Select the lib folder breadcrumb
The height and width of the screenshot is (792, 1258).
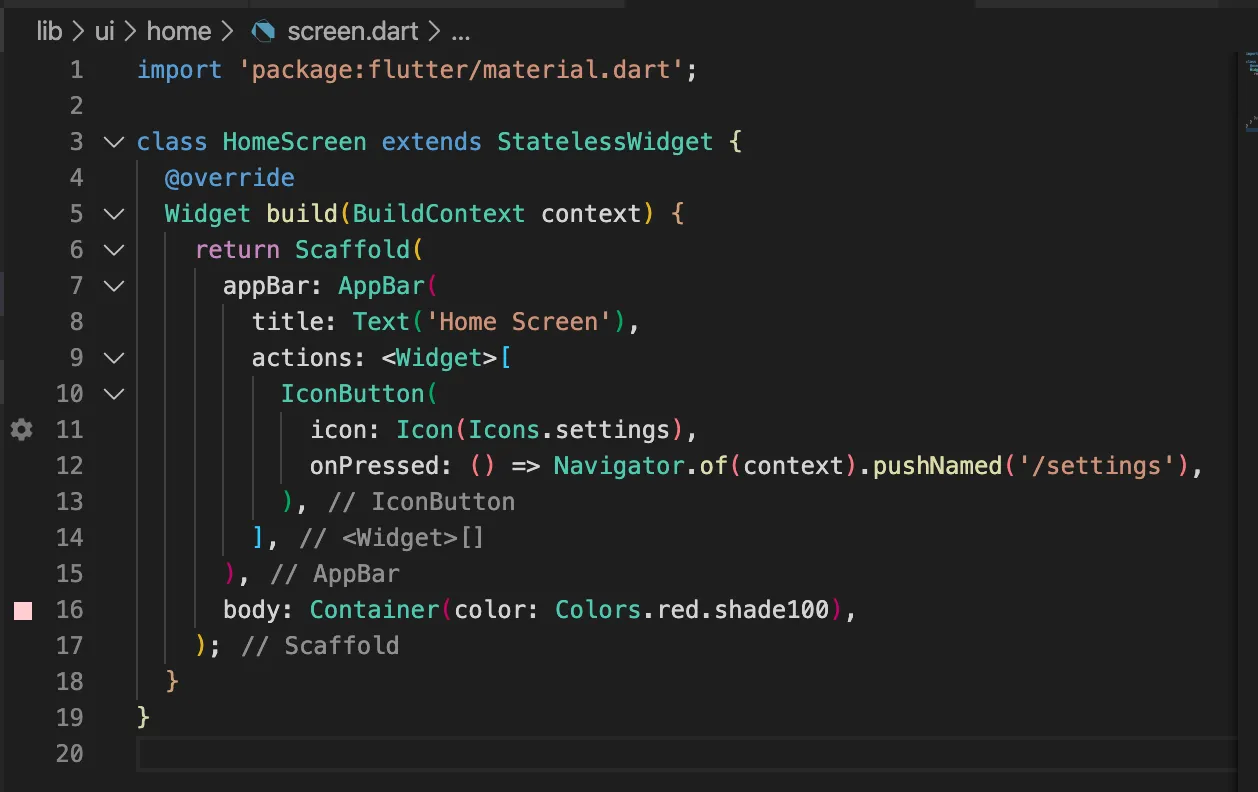49,31
